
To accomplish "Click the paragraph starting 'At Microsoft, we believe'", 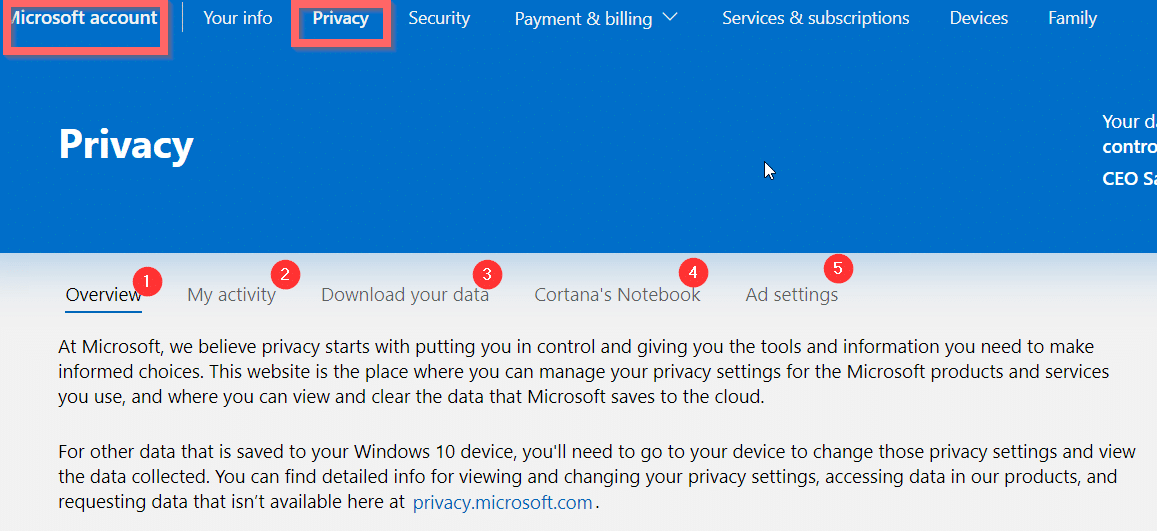I will coord(584,372).
